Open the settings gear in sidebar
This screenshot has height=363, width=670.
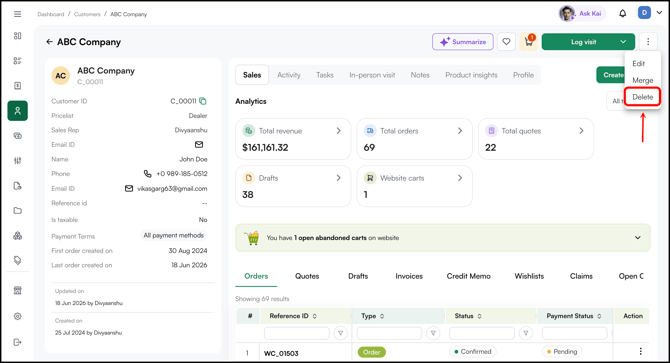pyautogui.click(x=18, y=316)
